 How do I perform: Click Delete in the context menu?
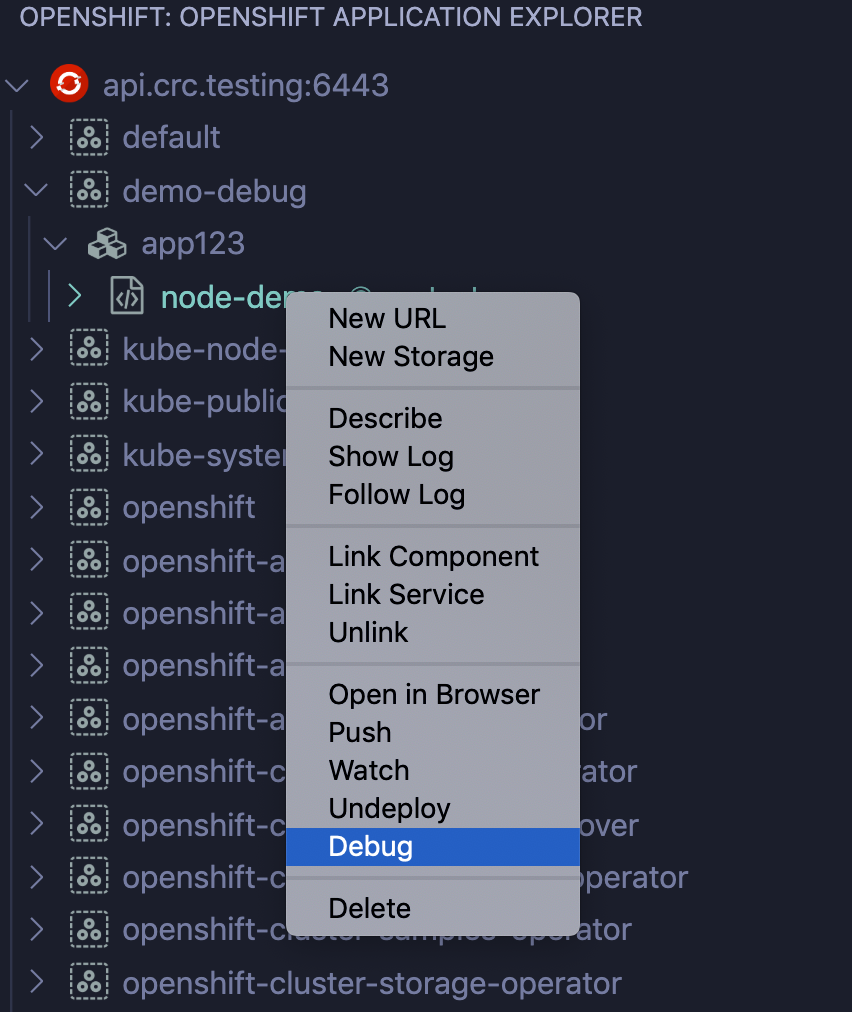pos(370,909)
